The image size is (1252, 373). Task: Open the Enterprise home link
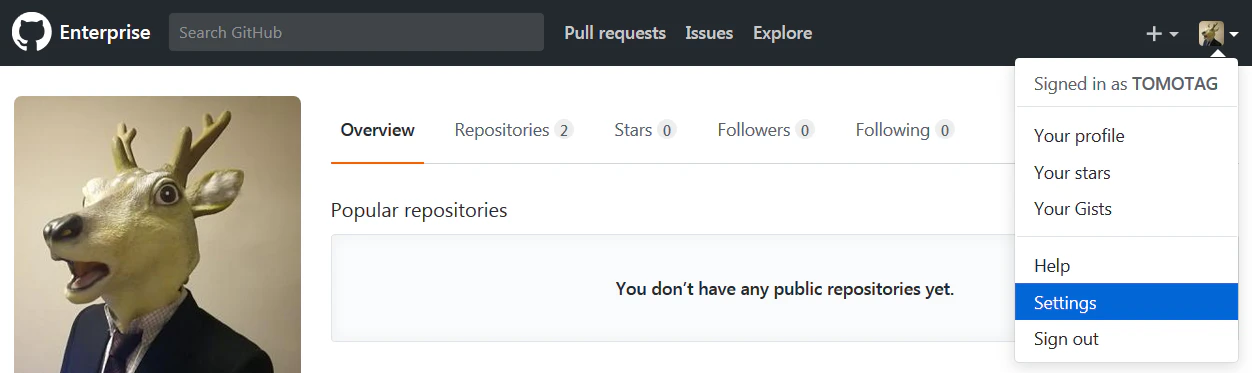coord(105,33)
